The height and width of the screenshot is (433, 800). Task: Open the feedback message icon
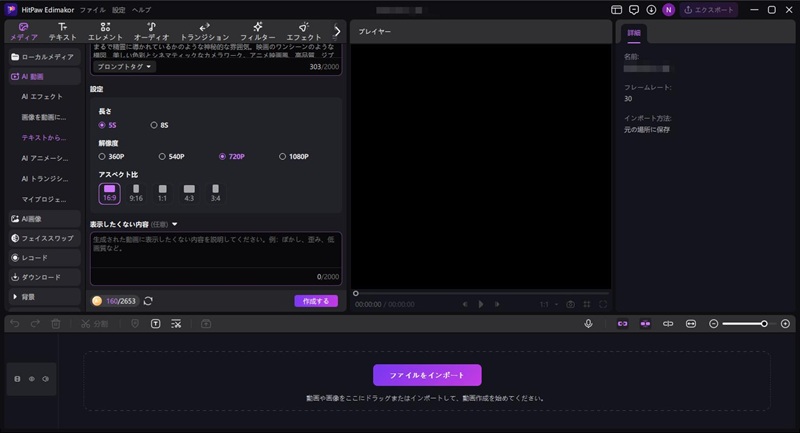coord(634,10)
